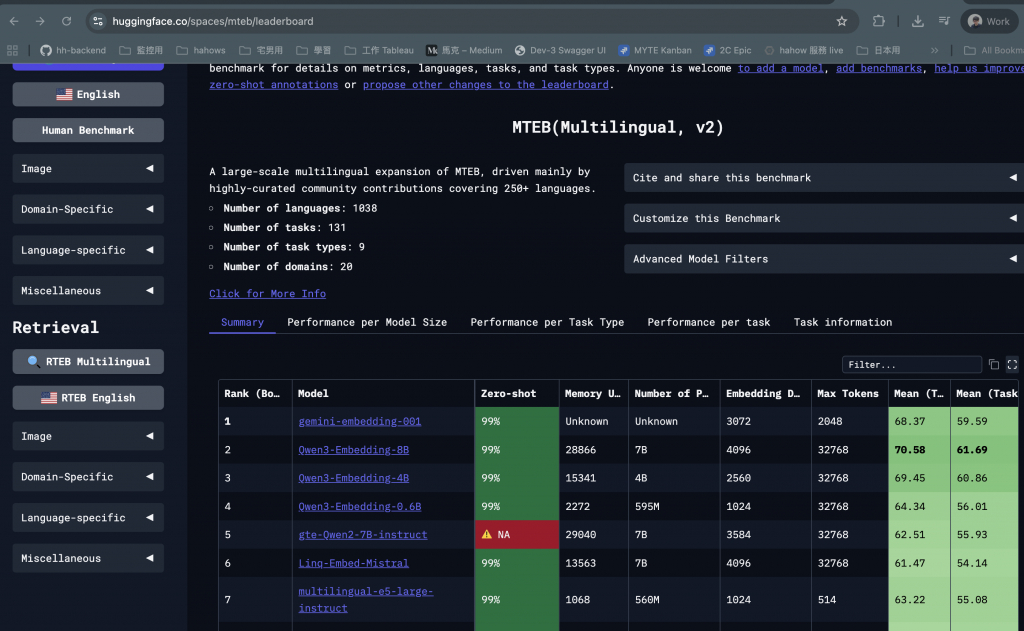
Task: Sort by the Zero-shot column header
Action: point(517,393)
